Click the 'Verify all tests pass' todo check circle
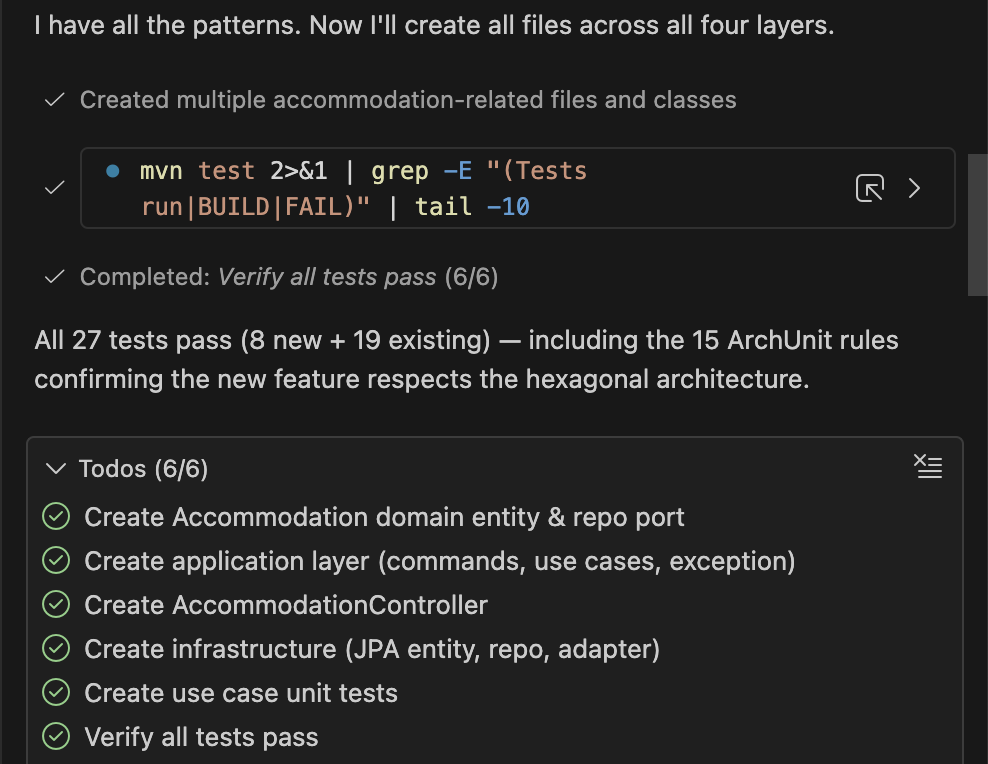This screenshot has width=988, height=764. 56,738
